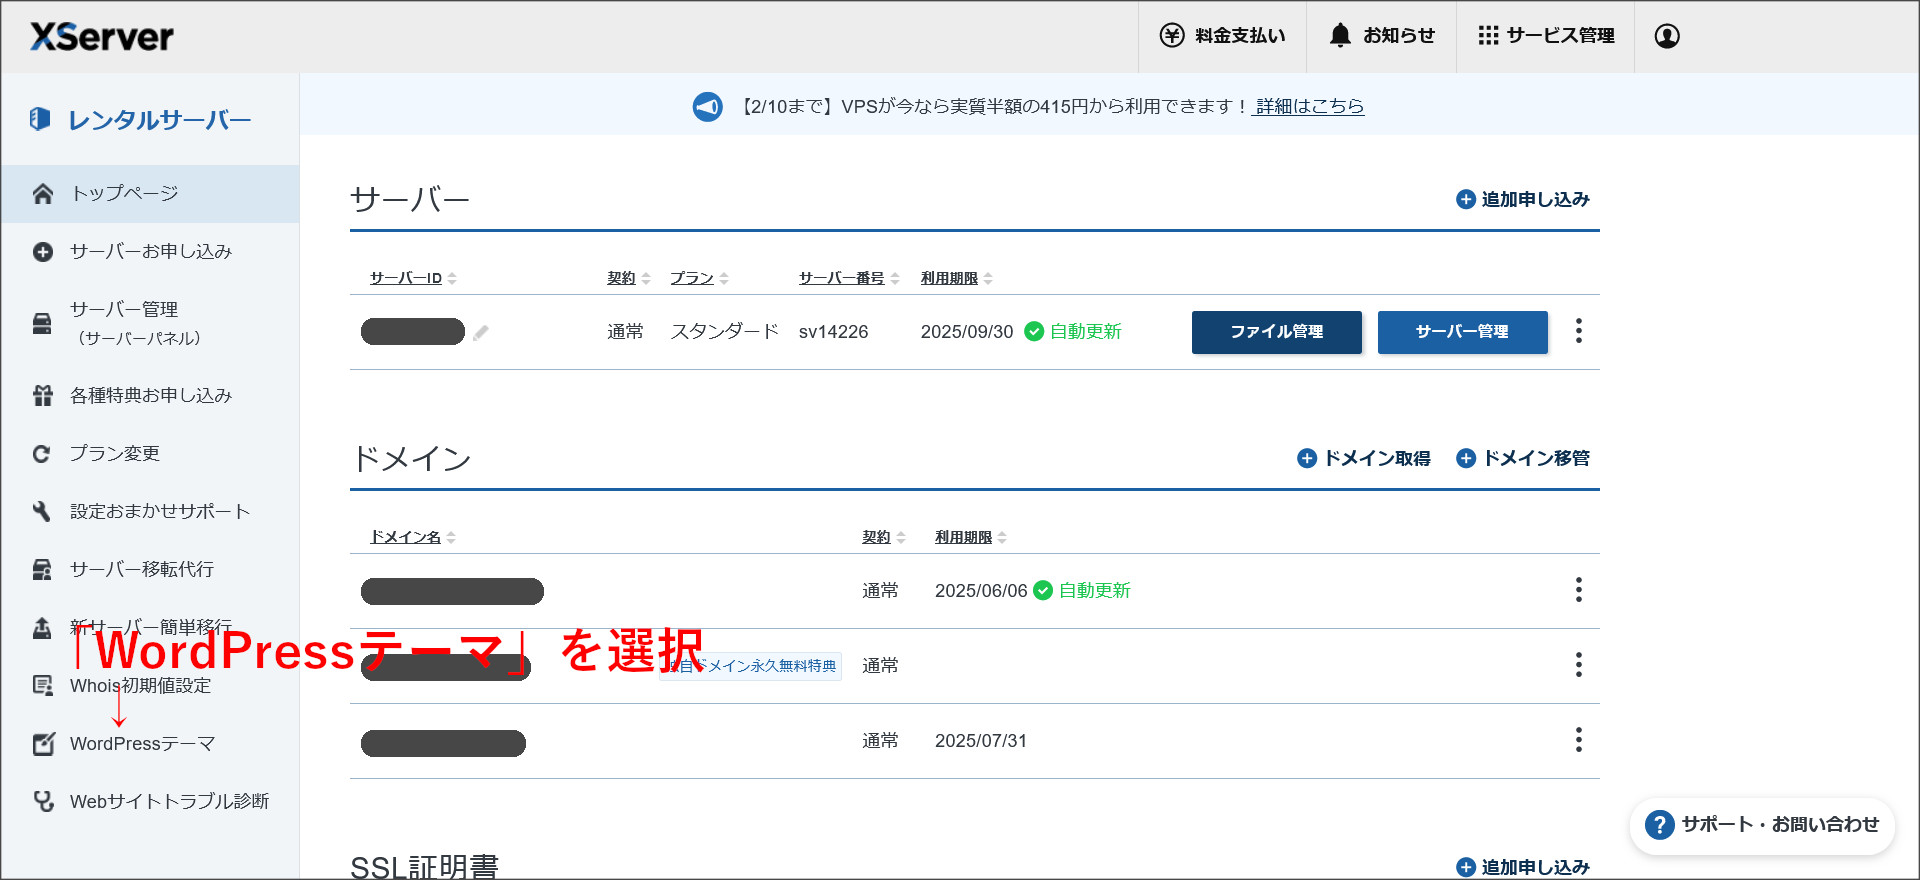The width and height of the screenshot is (1920, 880).
Task: Click スタンダード plan text in server row
Action: (724, 332)
